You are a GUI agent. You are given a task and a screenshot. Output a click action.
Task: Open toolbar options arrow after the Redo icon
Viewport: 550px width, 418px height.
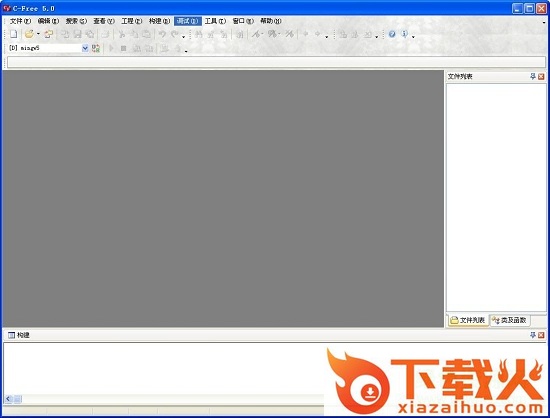click(x=183, y=36)
